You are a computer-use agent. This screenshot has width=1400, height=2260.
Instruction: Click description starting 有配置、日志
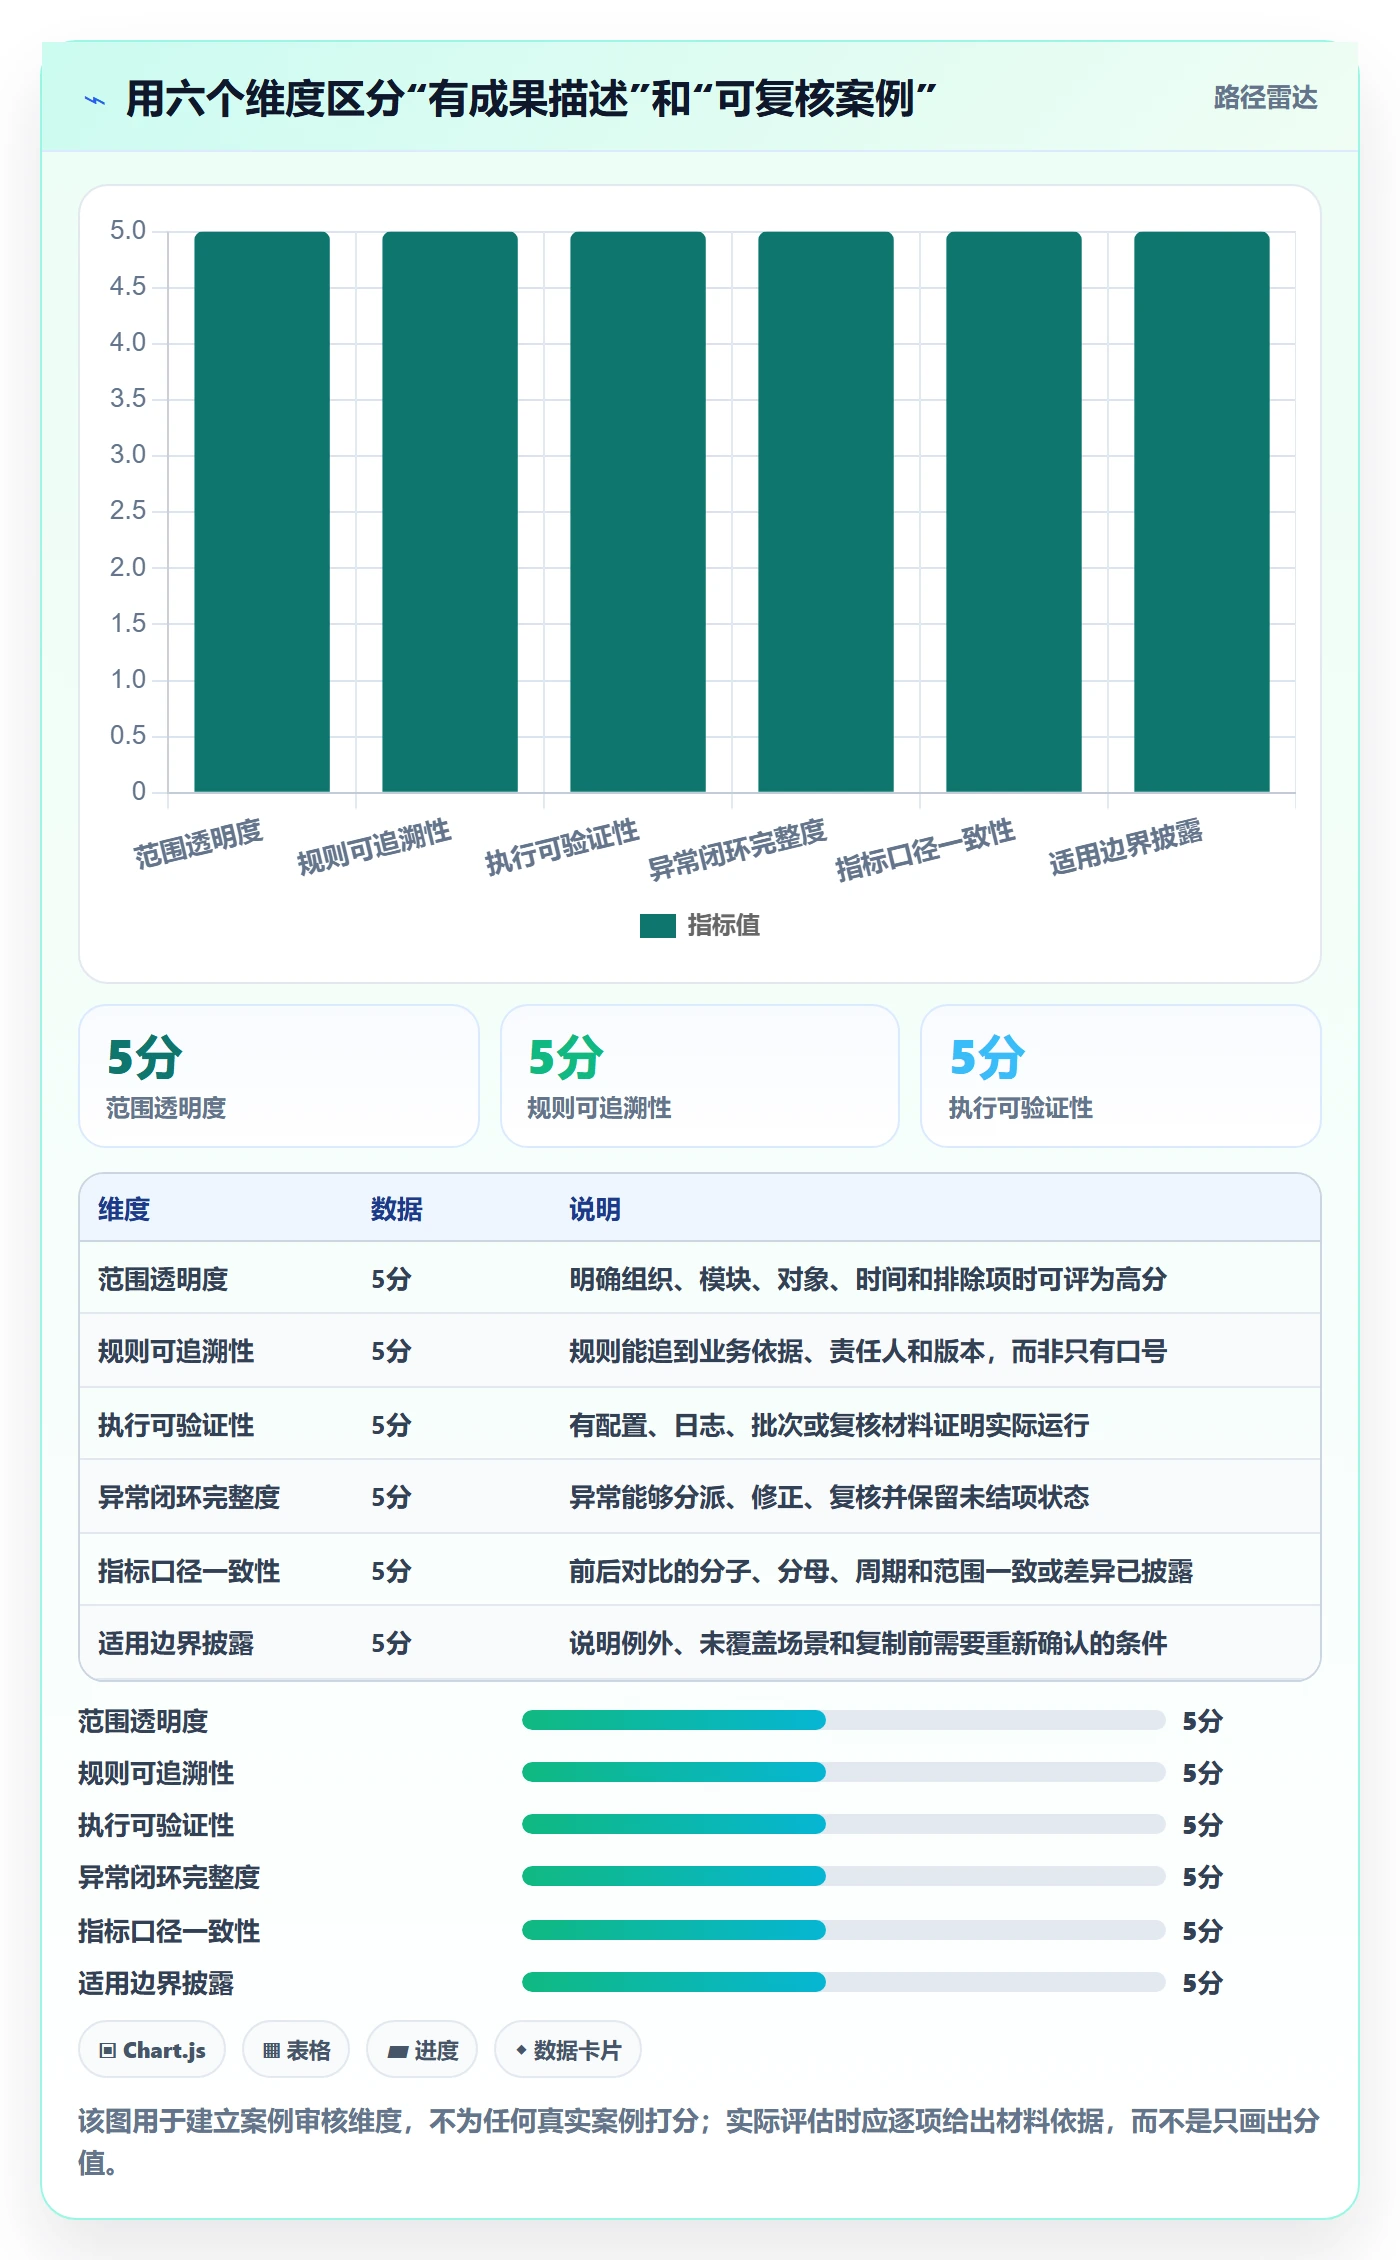click(x=829, y=1425)
